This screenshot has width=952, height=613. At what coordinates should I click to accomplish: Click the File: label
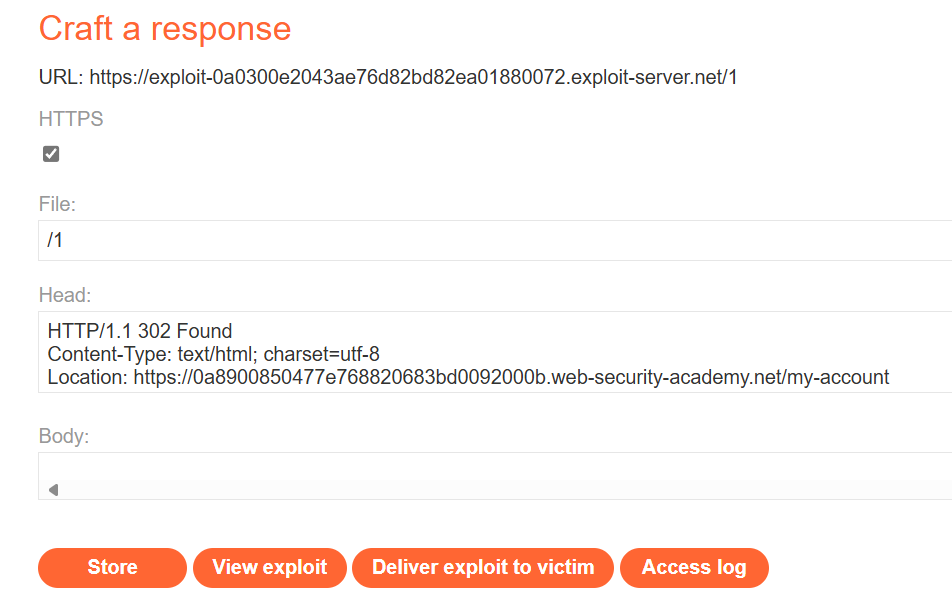tap(57, 204)
